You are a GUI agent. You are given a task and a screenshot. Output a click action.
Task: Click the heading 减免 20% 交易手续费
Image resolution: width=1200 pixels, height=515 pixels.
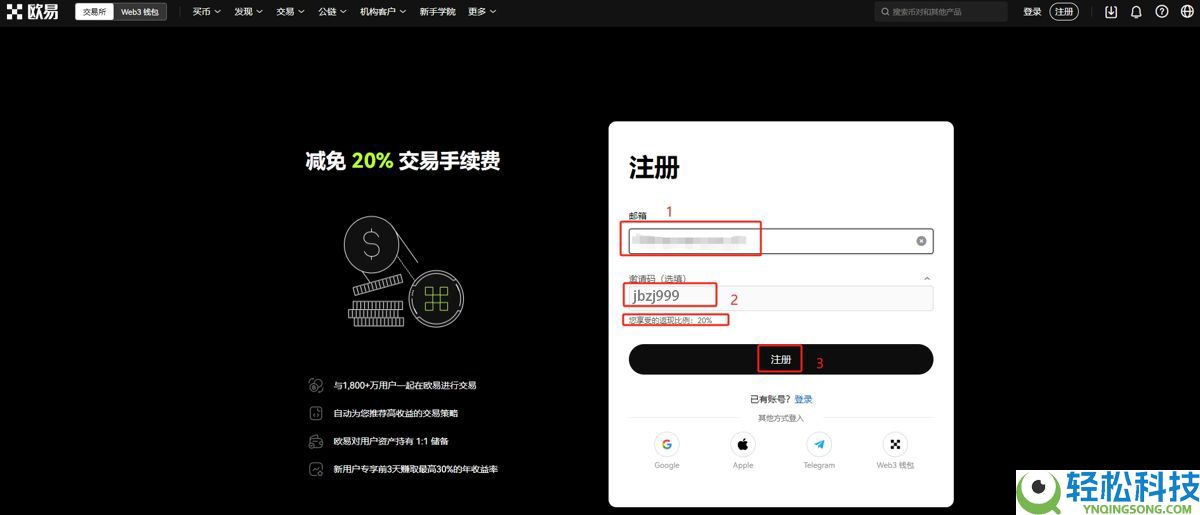(403, 161)
